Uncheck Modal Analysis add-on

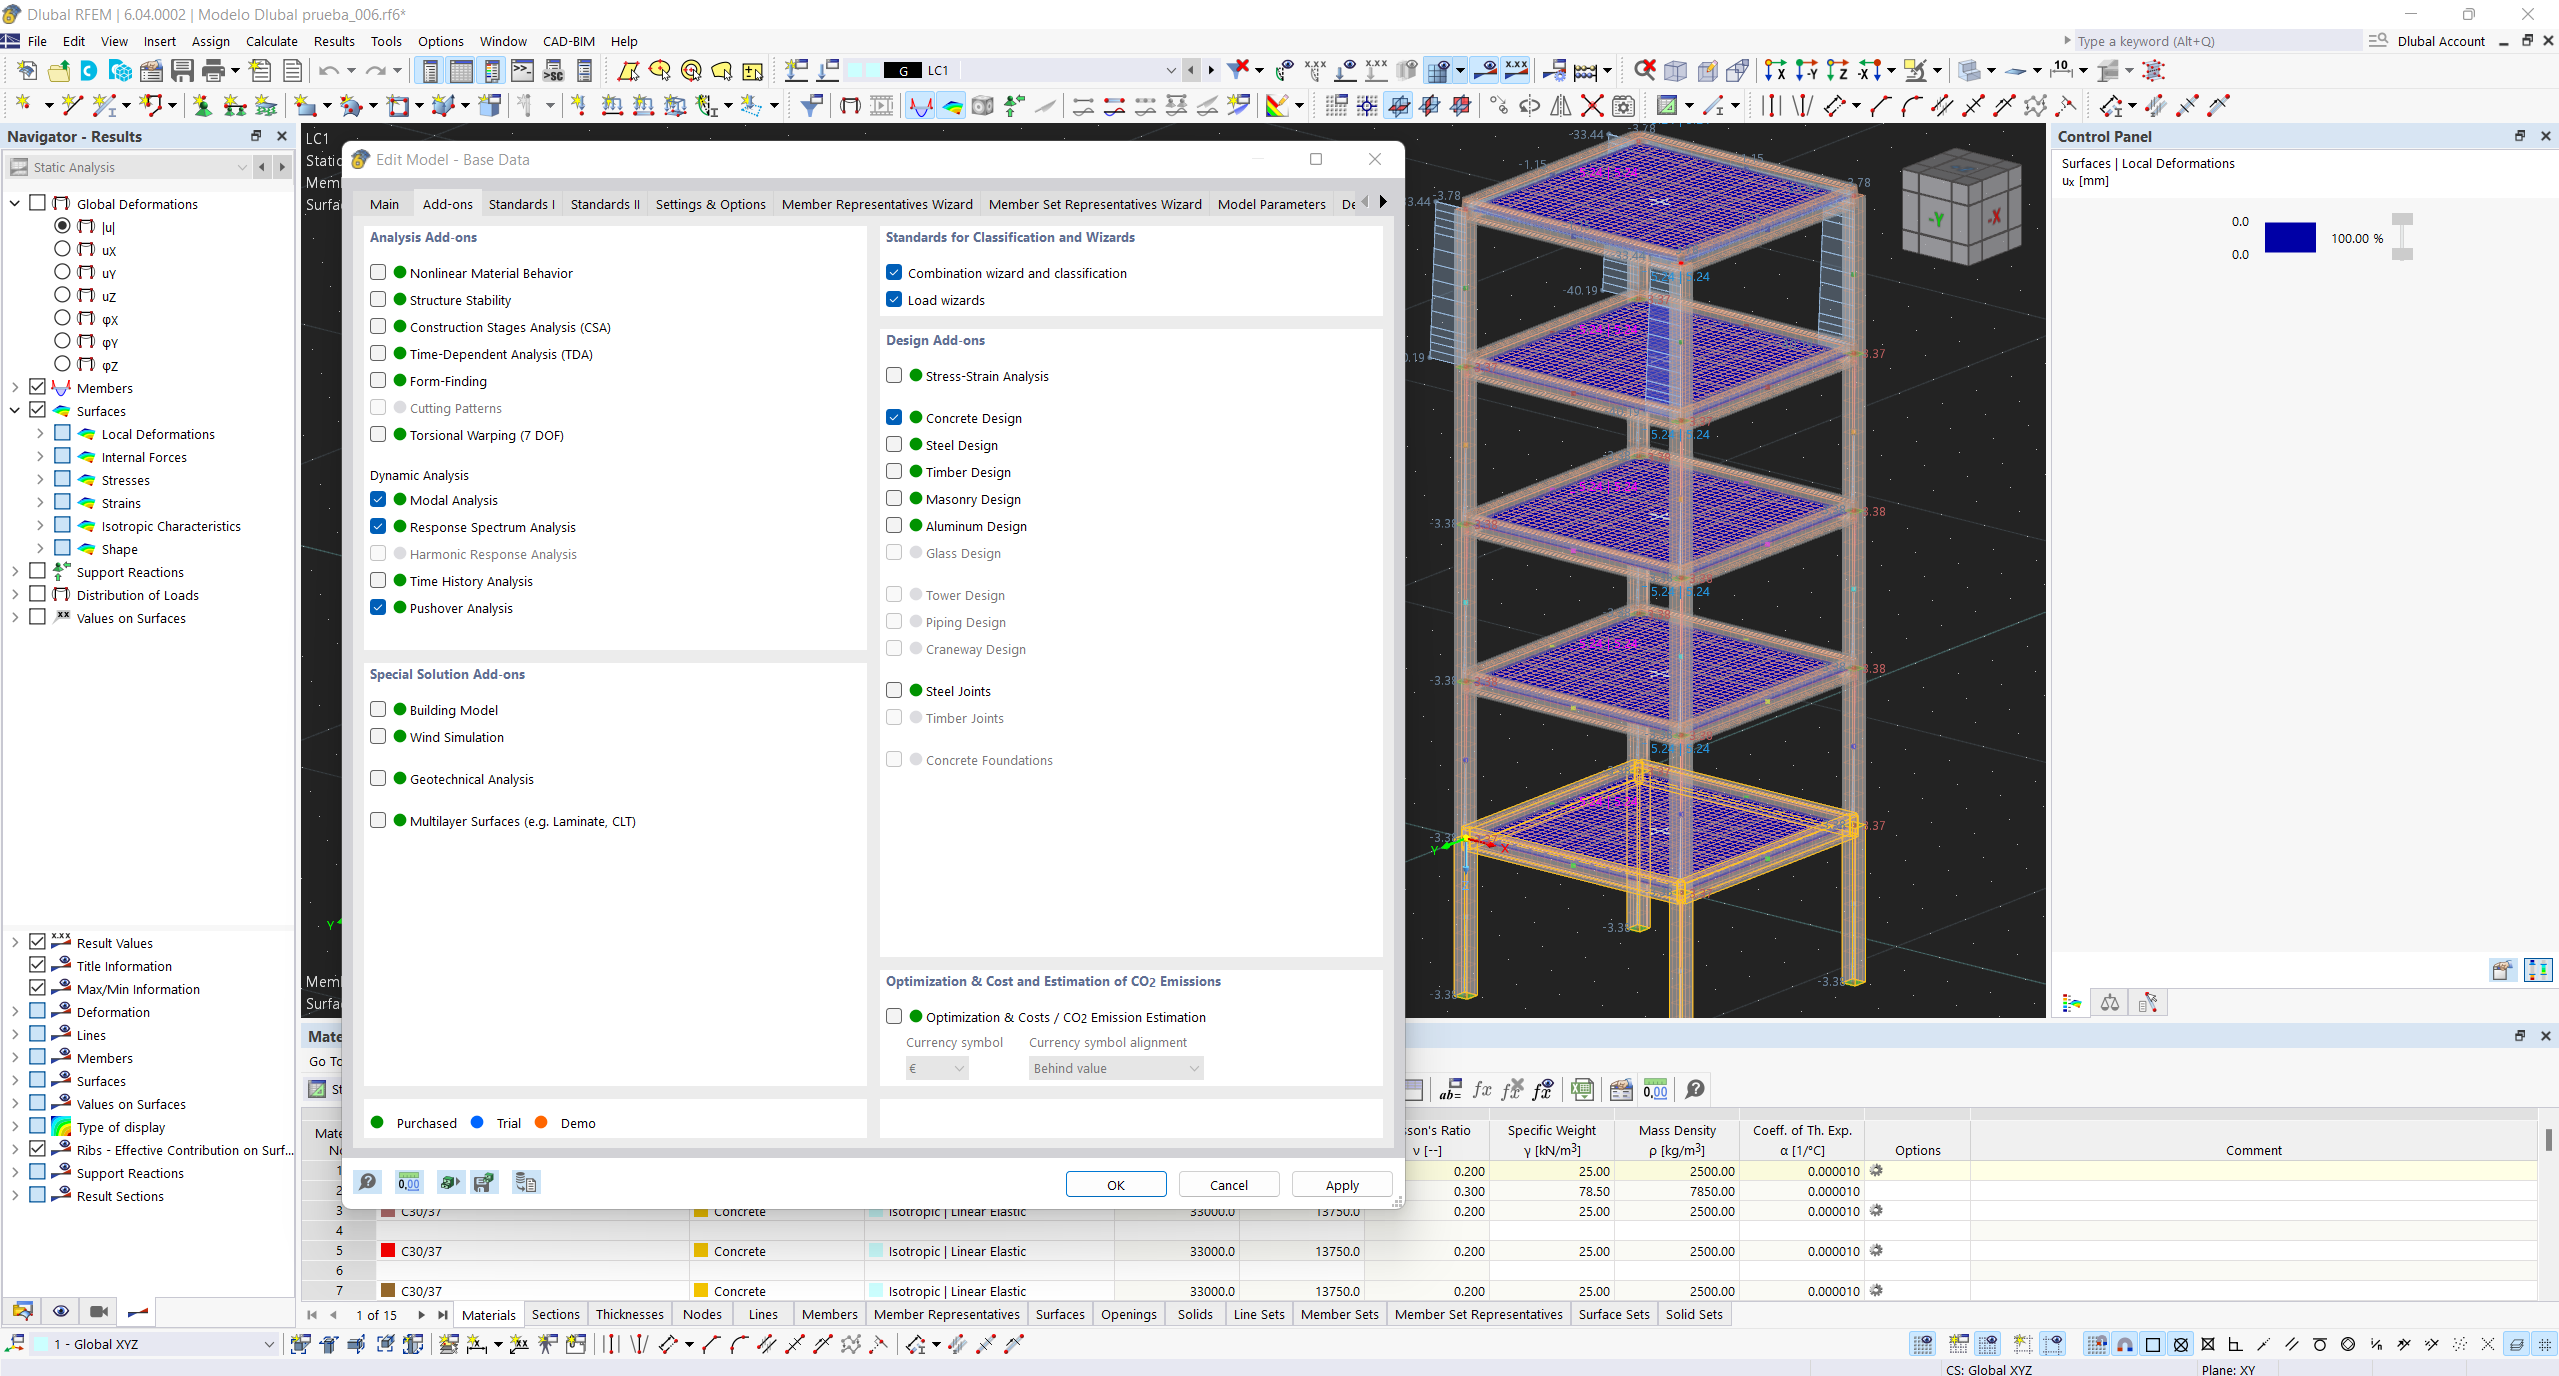click(x=378, y=499)
